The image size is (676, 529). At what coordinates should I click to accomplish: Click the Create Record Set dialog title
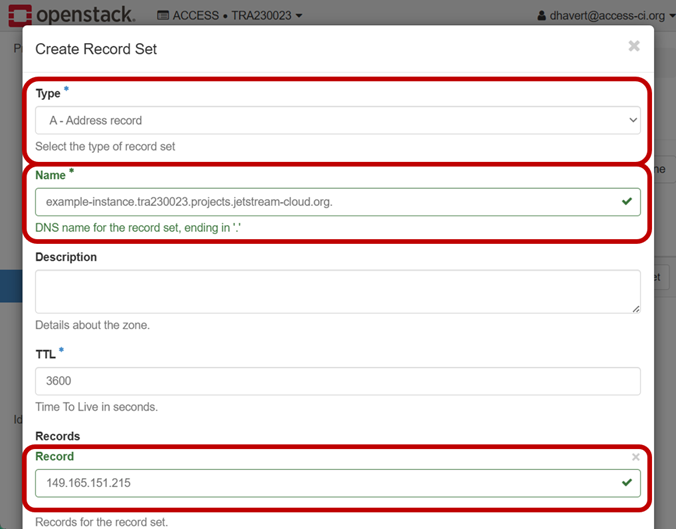pos(96,49)
